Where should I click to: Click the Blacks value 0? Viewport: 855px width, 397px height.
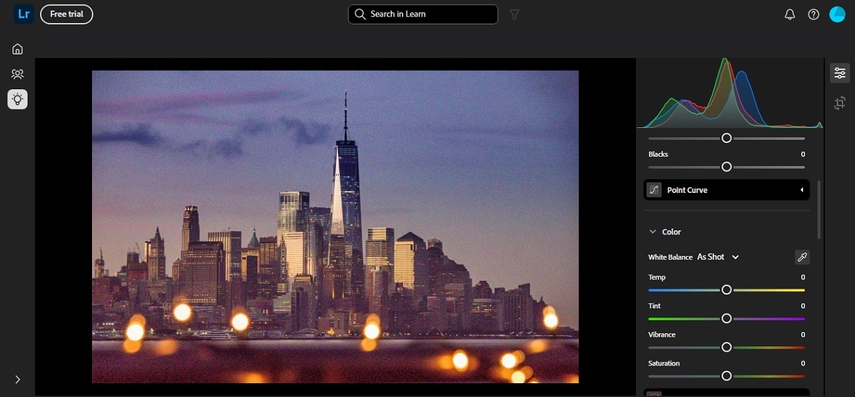click(803, 154)
